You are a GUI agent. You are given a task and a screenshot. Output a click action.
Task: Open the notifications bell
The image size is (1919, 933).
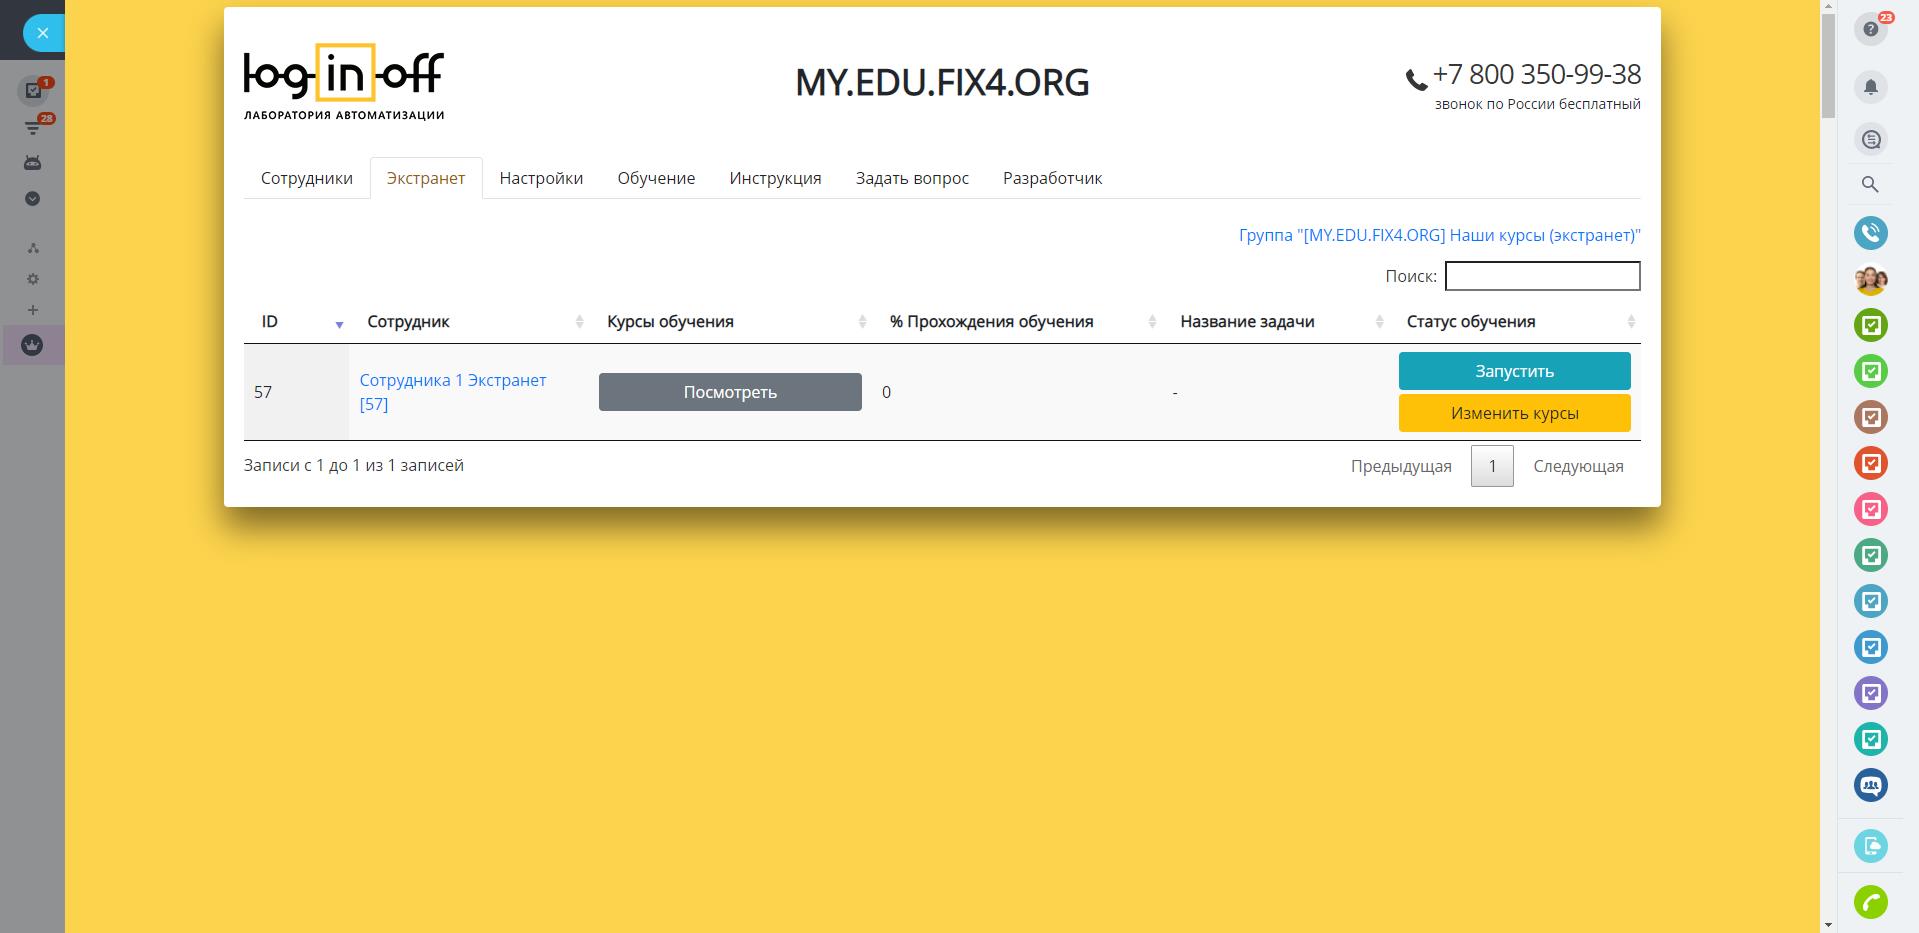[x=1871, y=87]
